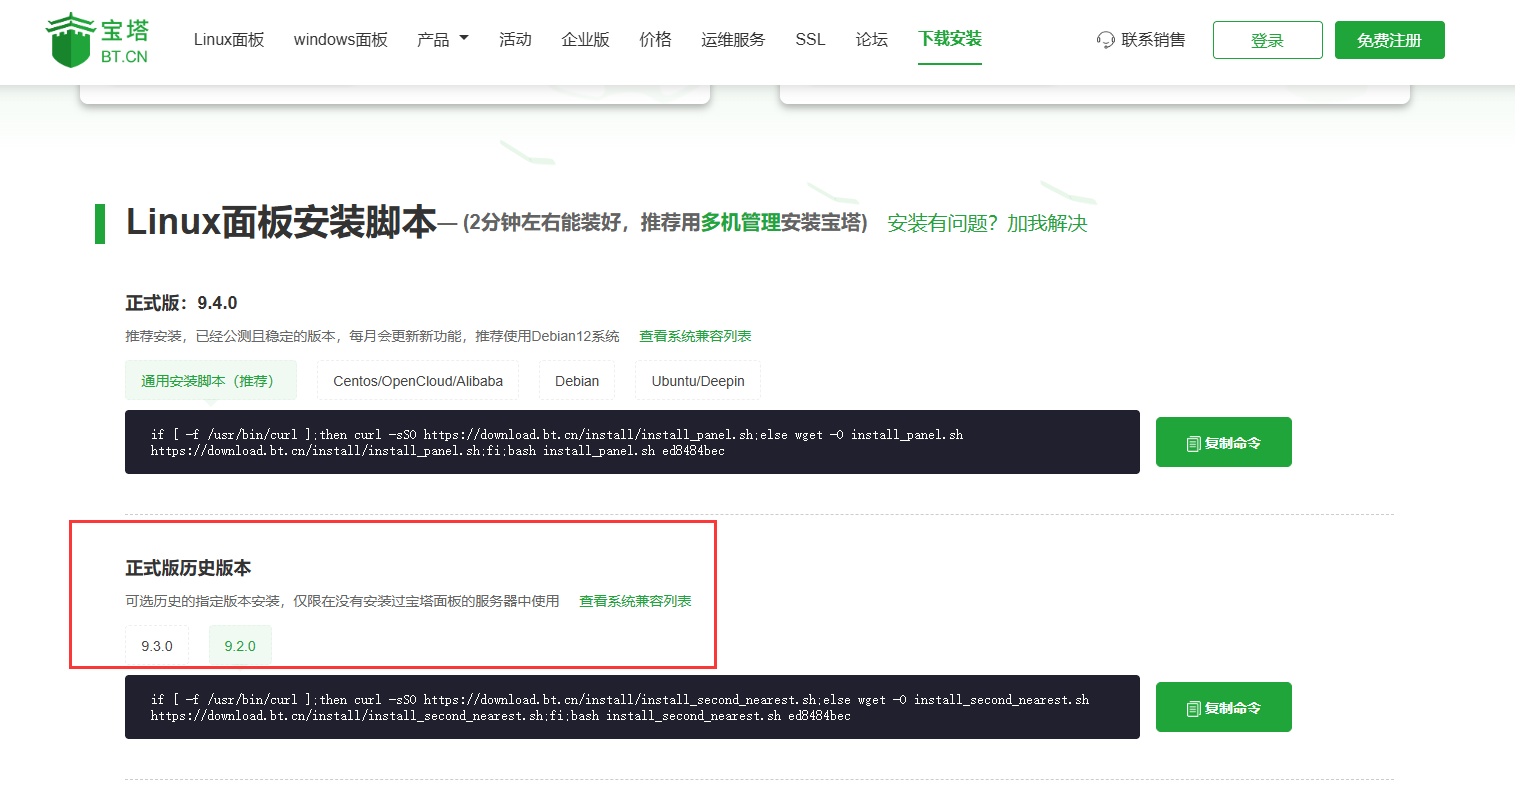Click the install_second_nearest.sh command code block

pyautogui.click(x=632, y=707)
